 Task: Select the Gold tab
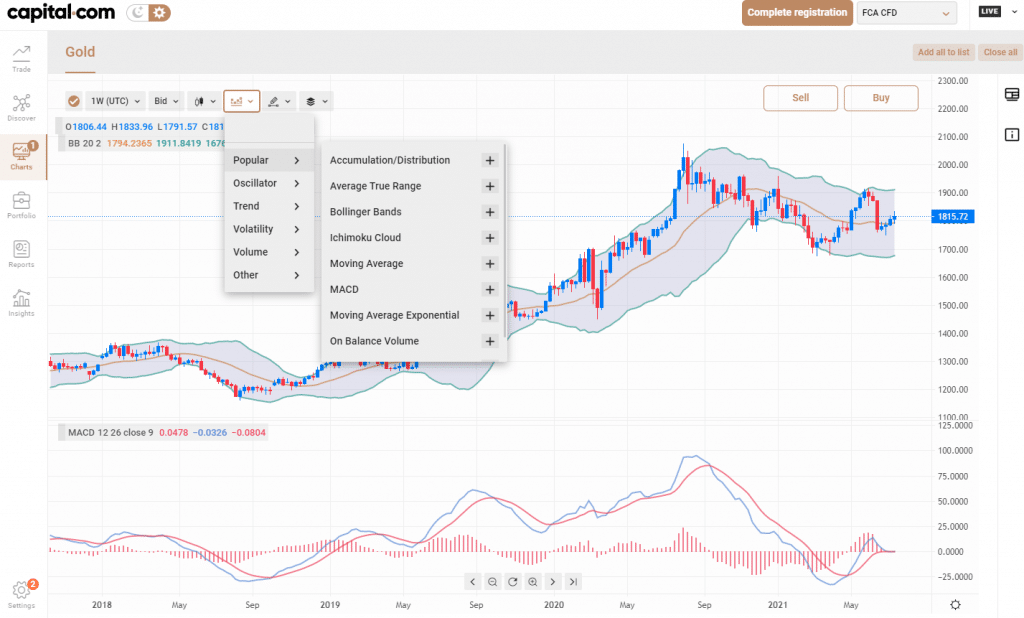pos(80,52)
